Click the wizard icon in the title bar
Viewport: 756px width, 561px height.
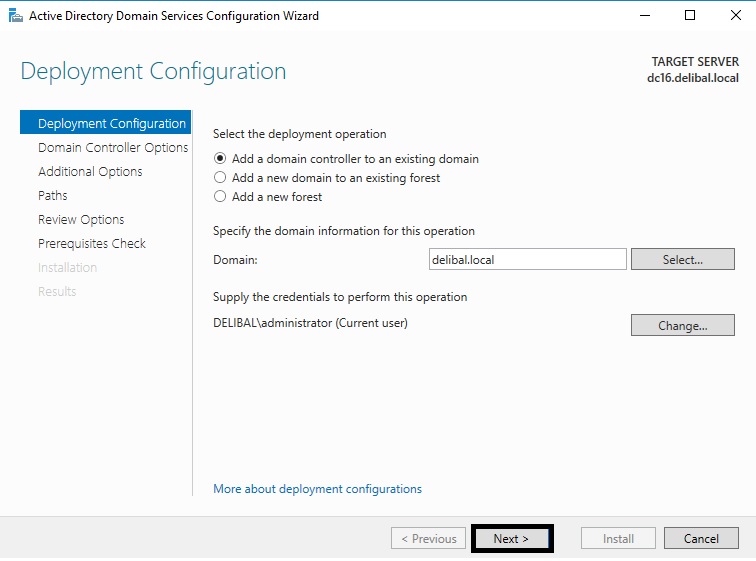click(x=15, y=15)
